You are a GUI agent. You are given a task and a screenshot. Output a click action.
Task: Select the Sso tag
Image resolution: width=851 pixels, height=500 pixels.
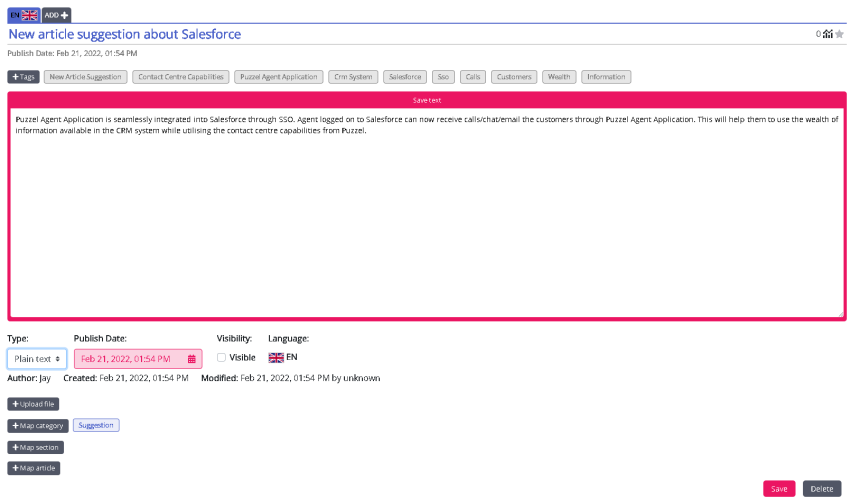(443, 77)
